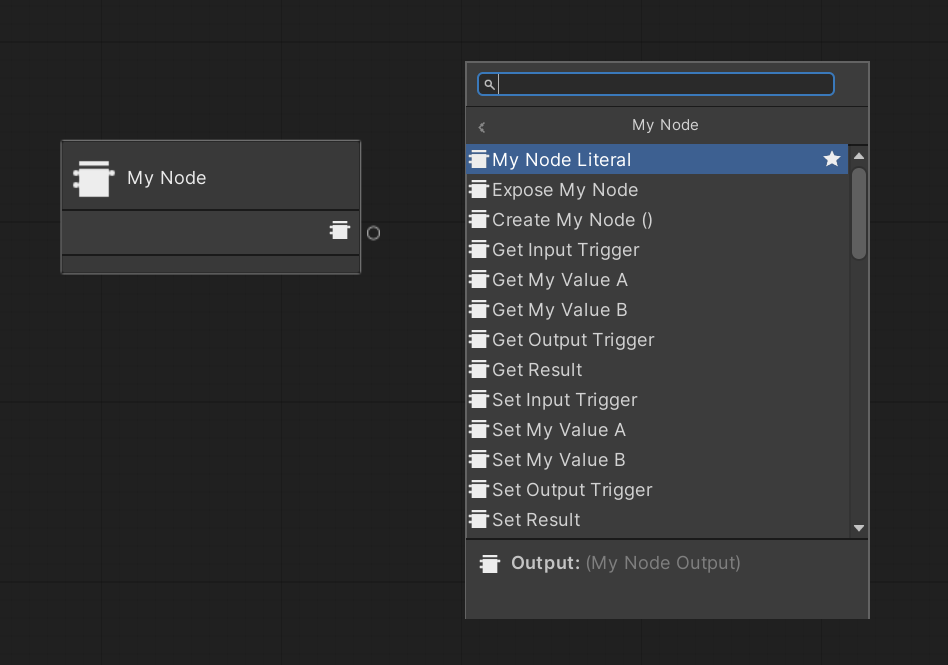Select Get Input Trigger from the list
Image resolution: width=948 pixels, height=665 pixels.
click(x=565, y=250)
